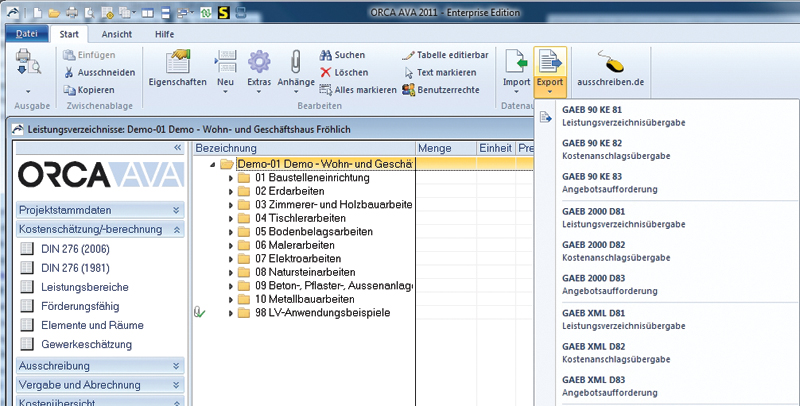This screenshot has width=800, height=406.
Task: Open the Eigenschaften properties icon
Action: coord(176,64)
